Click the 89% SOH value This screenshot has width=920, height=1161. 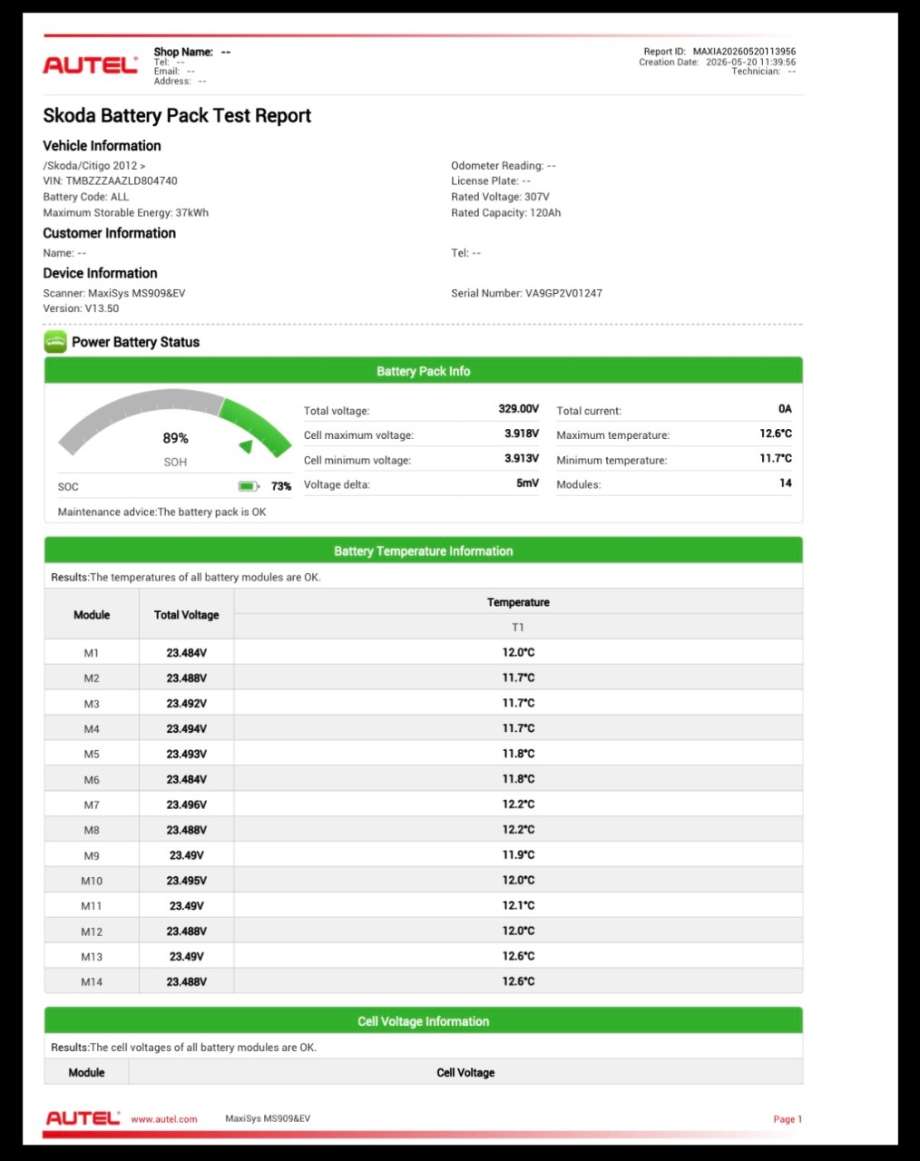pyautogui.click(x=175, y=438)
